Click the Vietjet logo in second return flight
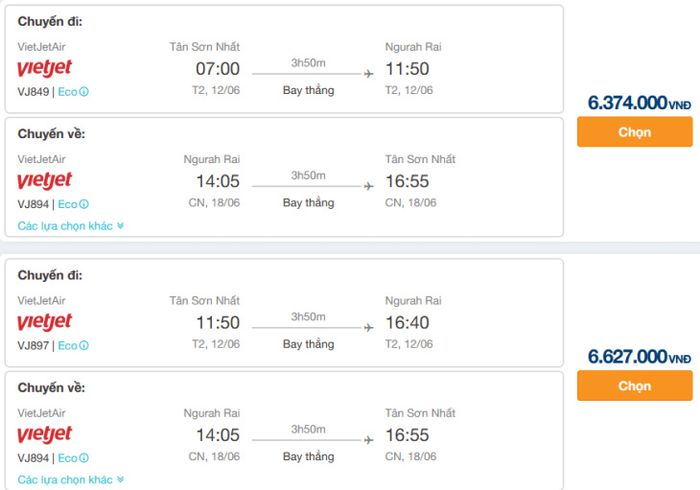 tap(44, 435)
